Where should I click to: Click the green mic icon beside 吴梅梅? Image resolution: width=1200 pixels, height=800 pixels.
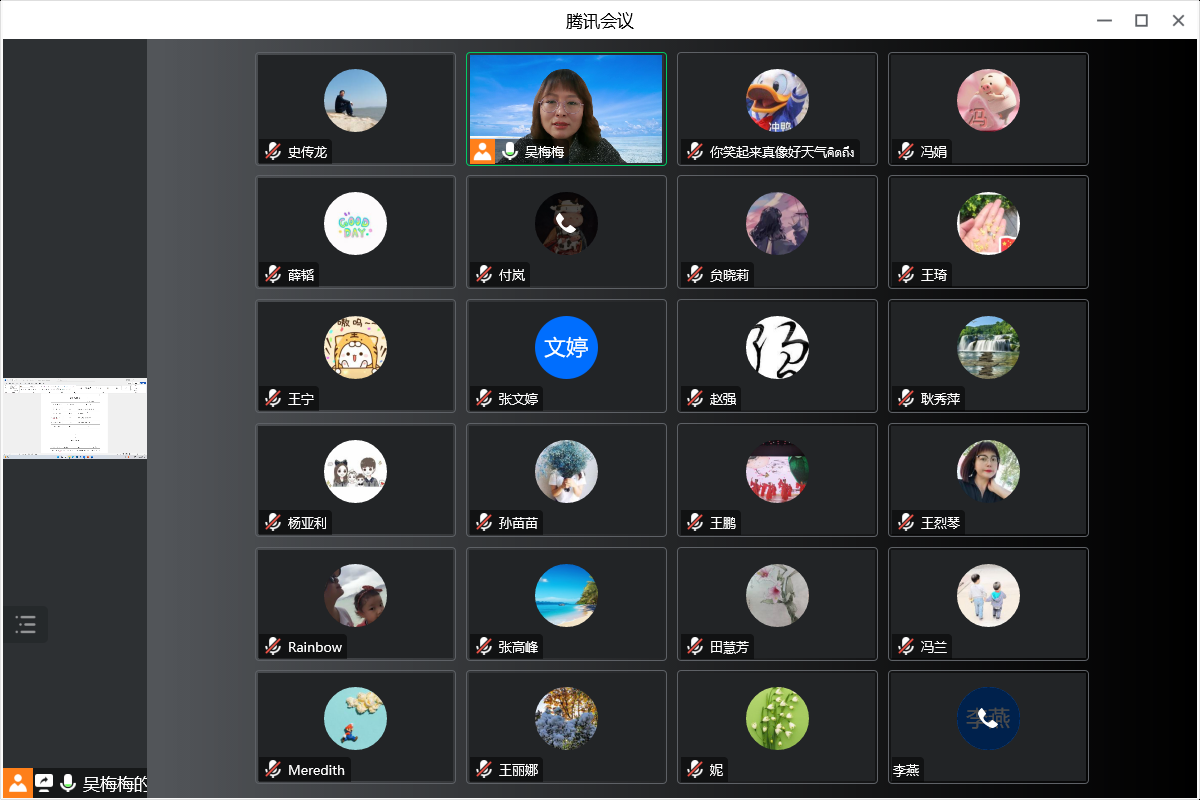[510, 151]
